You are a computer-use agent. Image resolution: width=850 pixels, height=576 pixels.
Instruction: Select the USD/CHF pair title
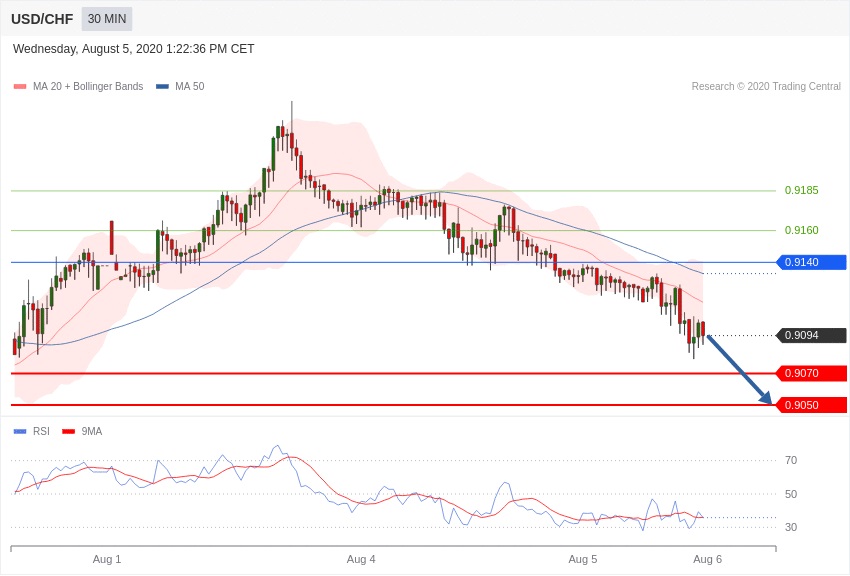pyautogui.click(x=42, y=19)
